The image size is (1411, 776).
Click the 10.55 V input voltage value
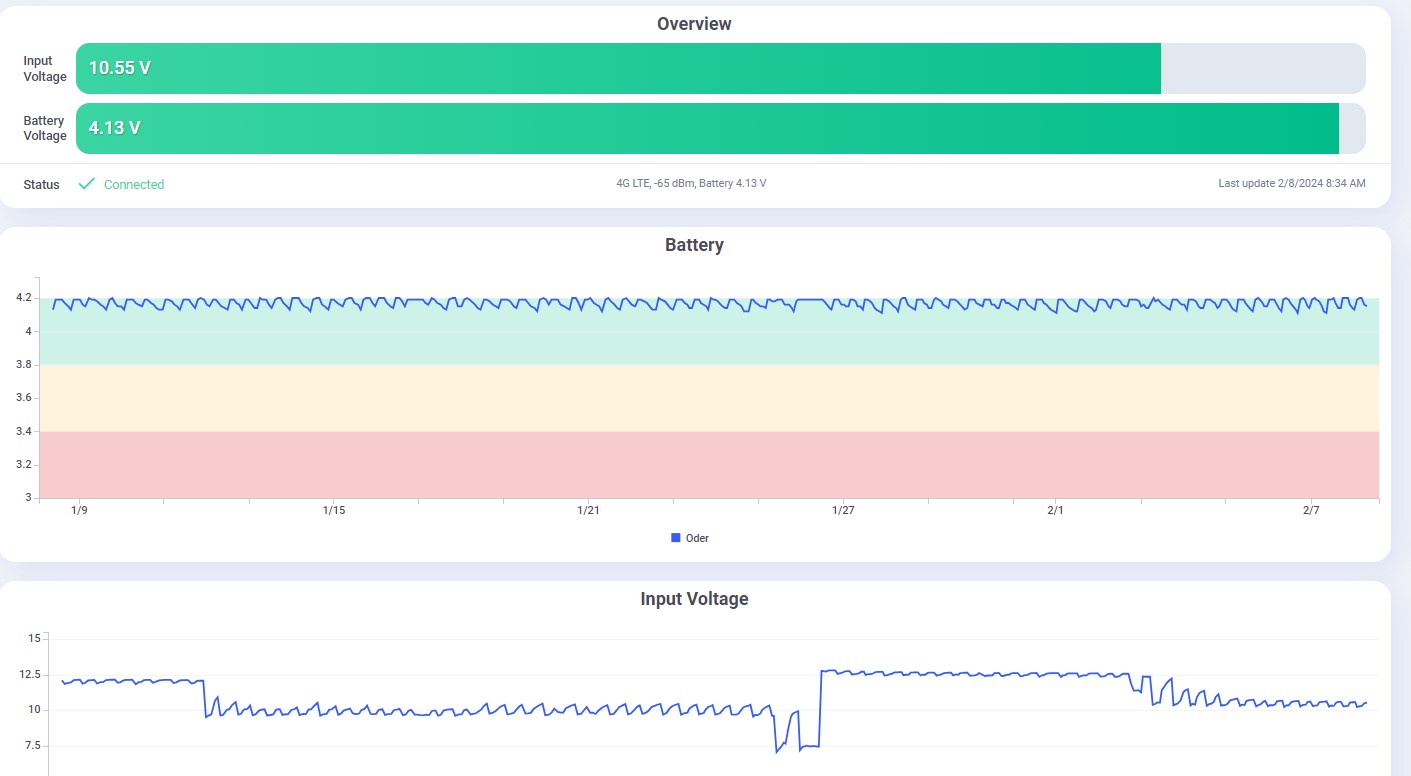[x=119, y=69]
